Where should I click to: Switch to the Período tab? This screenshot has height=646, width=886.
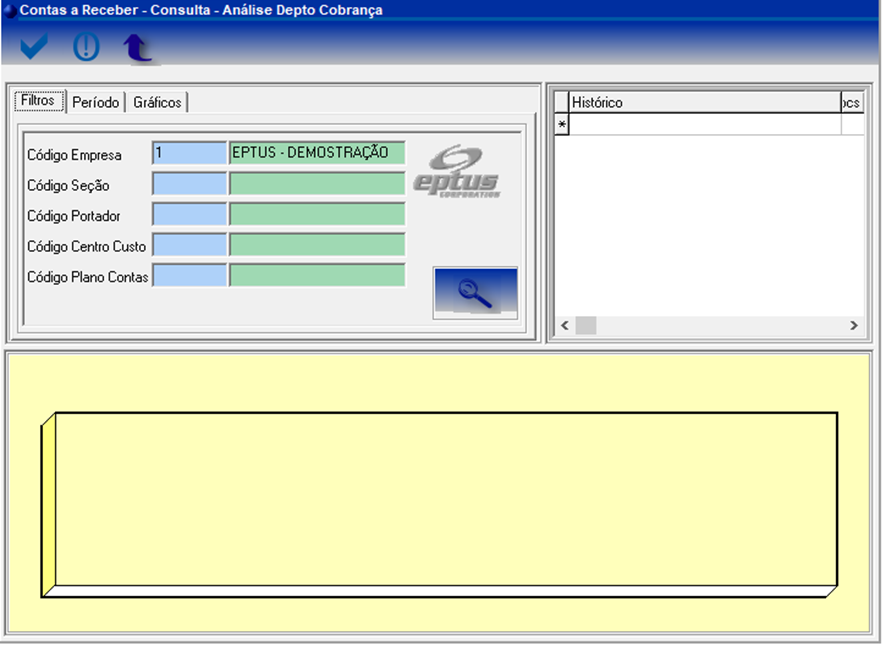pyautogui.click(x=96, y=103)
